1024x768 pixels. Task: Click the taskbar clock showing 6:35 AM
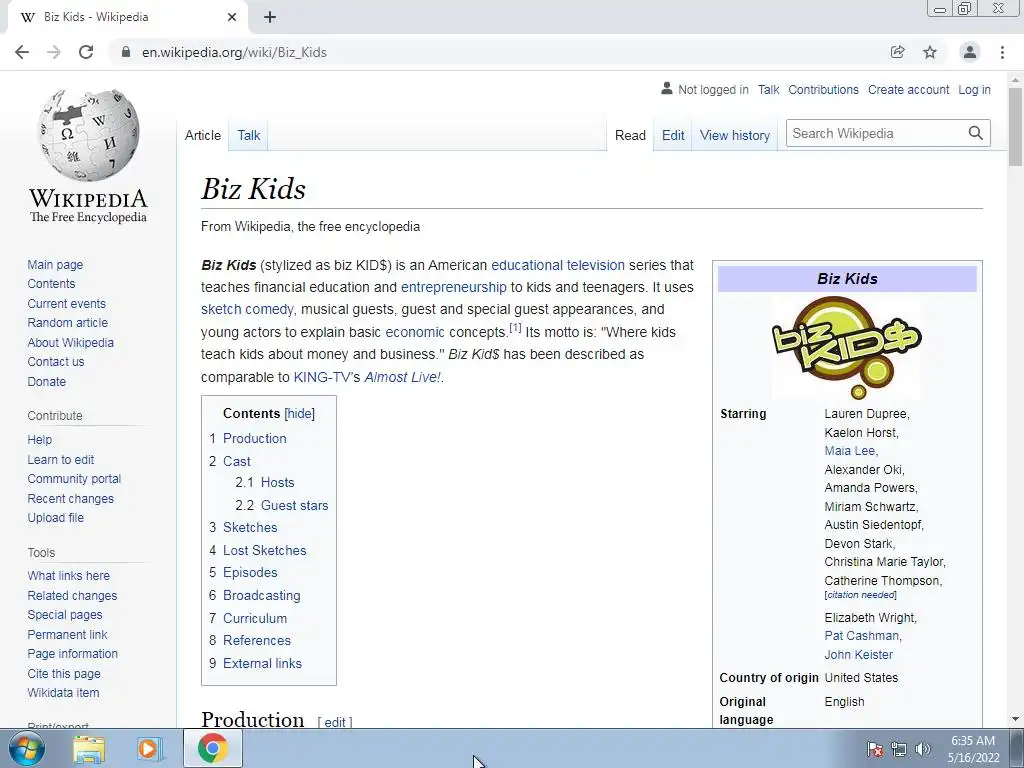click(973, 749)
